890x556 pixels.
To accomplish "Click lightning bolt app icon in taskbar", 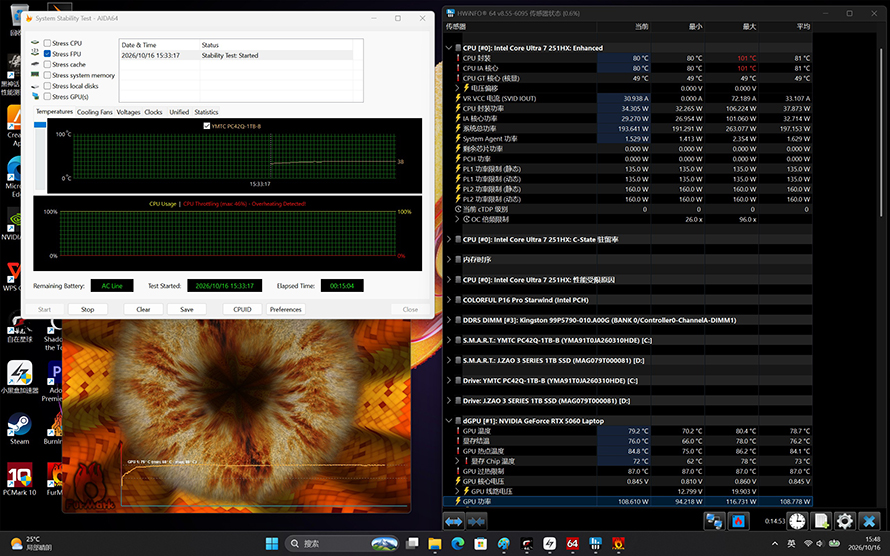I will pos(549,544).
